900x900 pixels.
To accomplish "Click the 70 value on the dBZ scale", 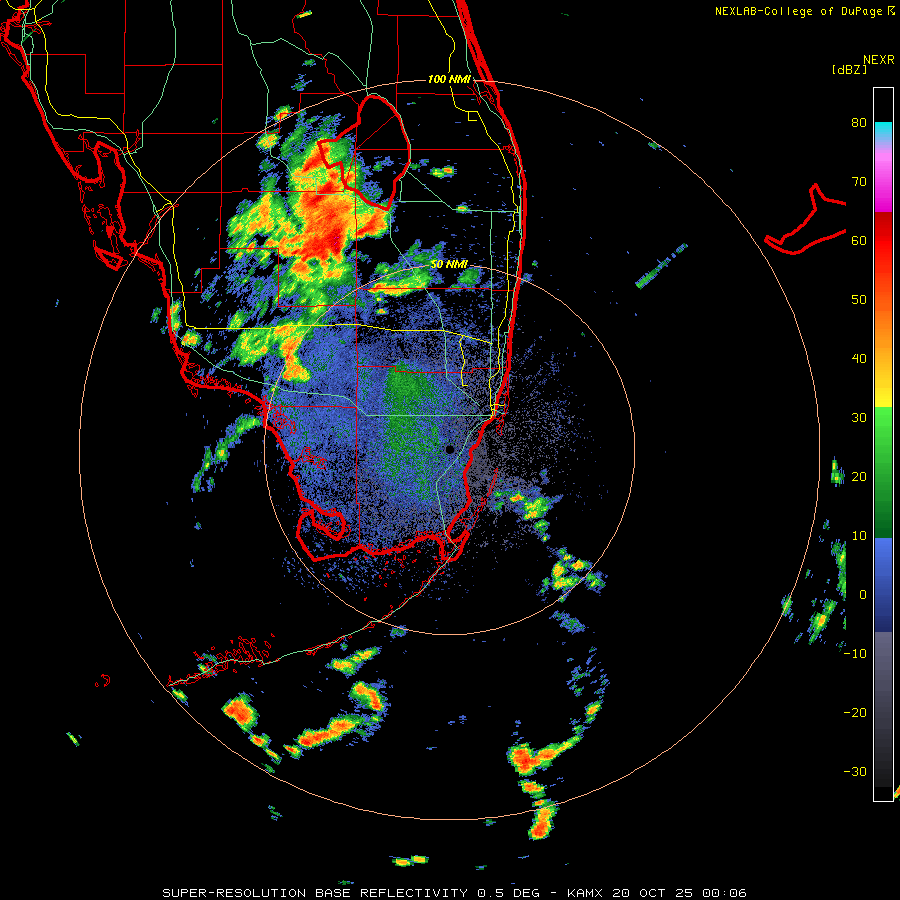I will 859,182.
